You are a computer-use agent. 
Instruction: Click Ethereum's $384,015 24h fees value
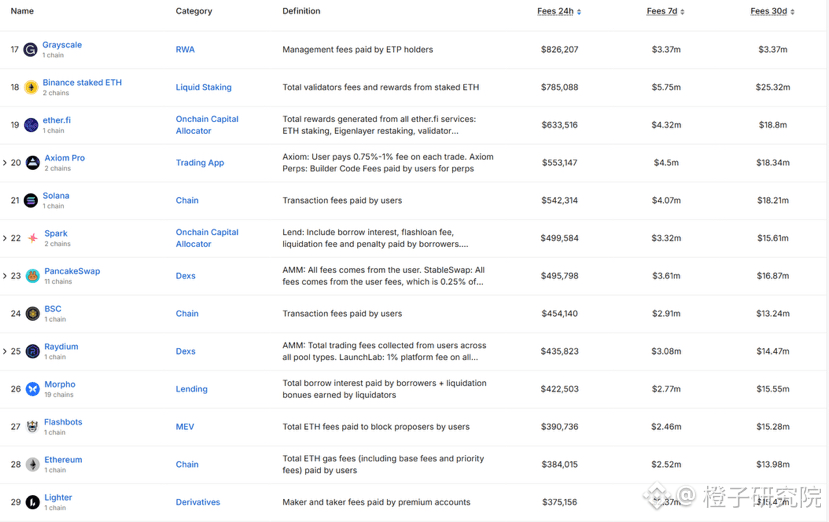point(559,464)
